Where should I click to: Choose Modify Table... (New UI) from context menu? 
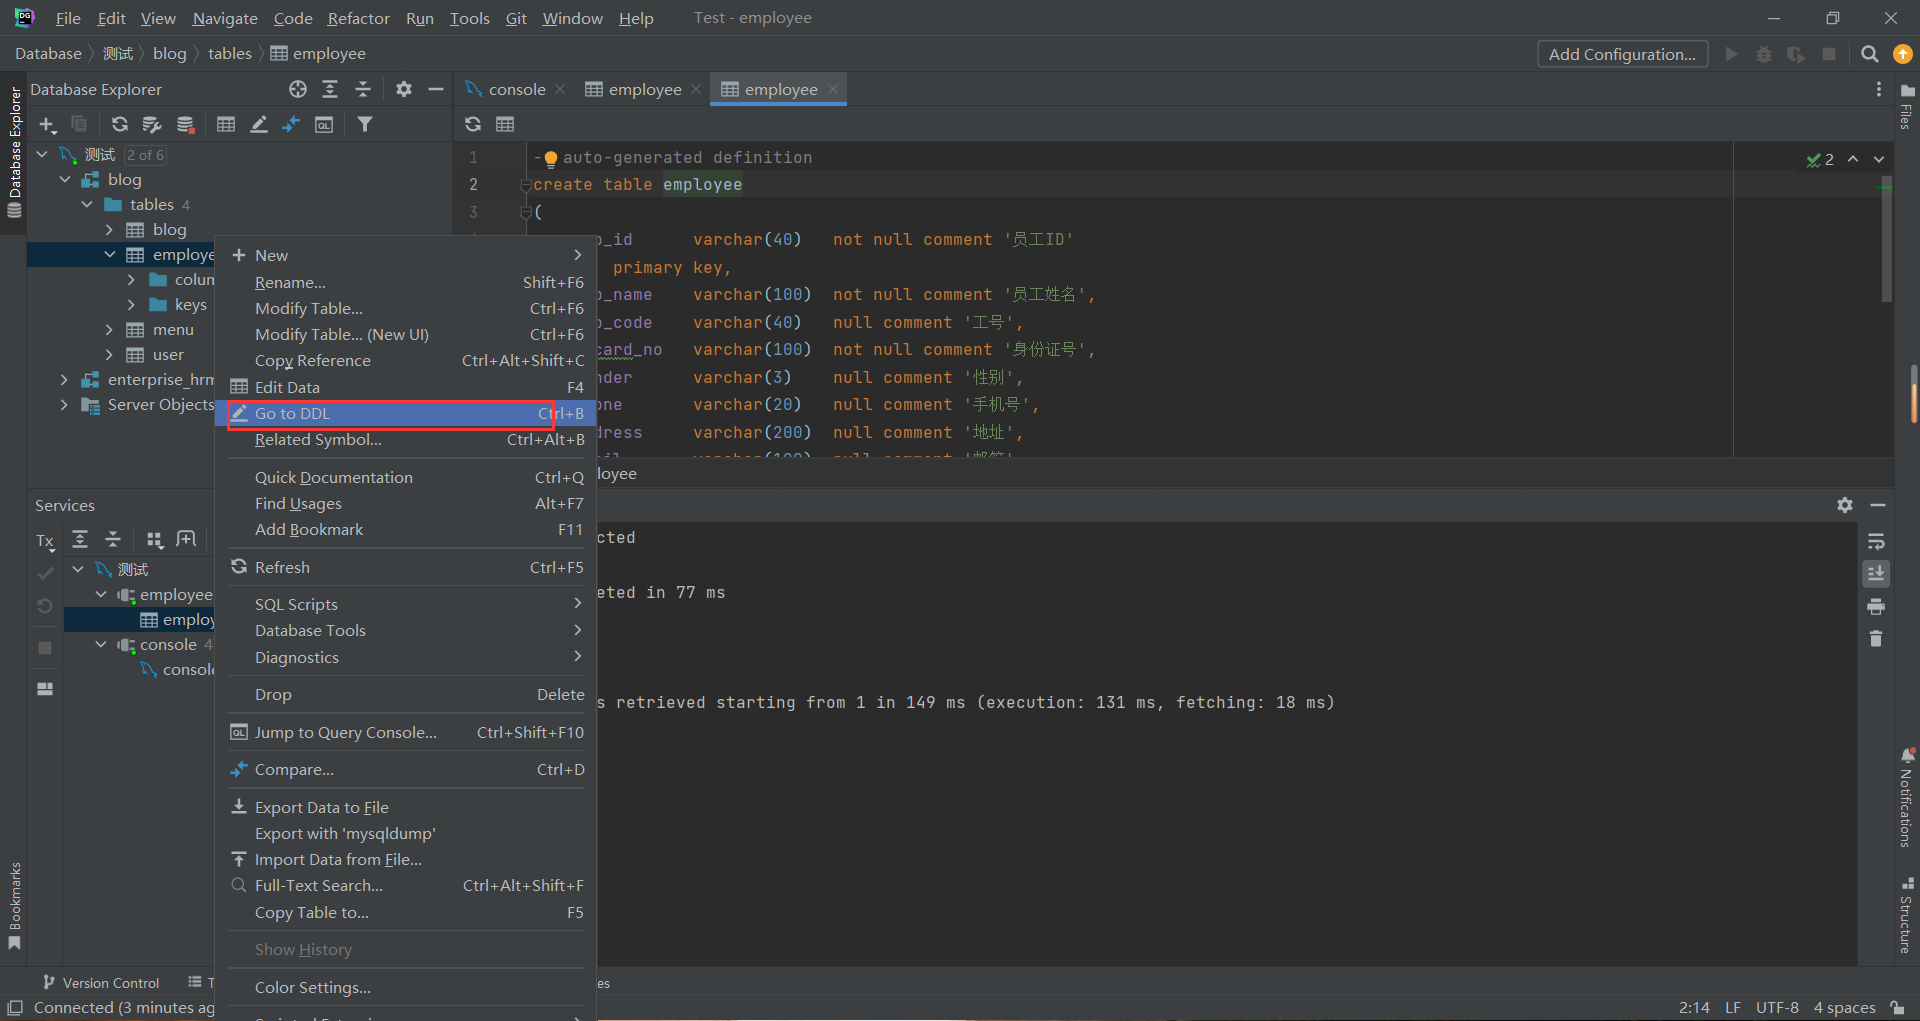[407, 334]
